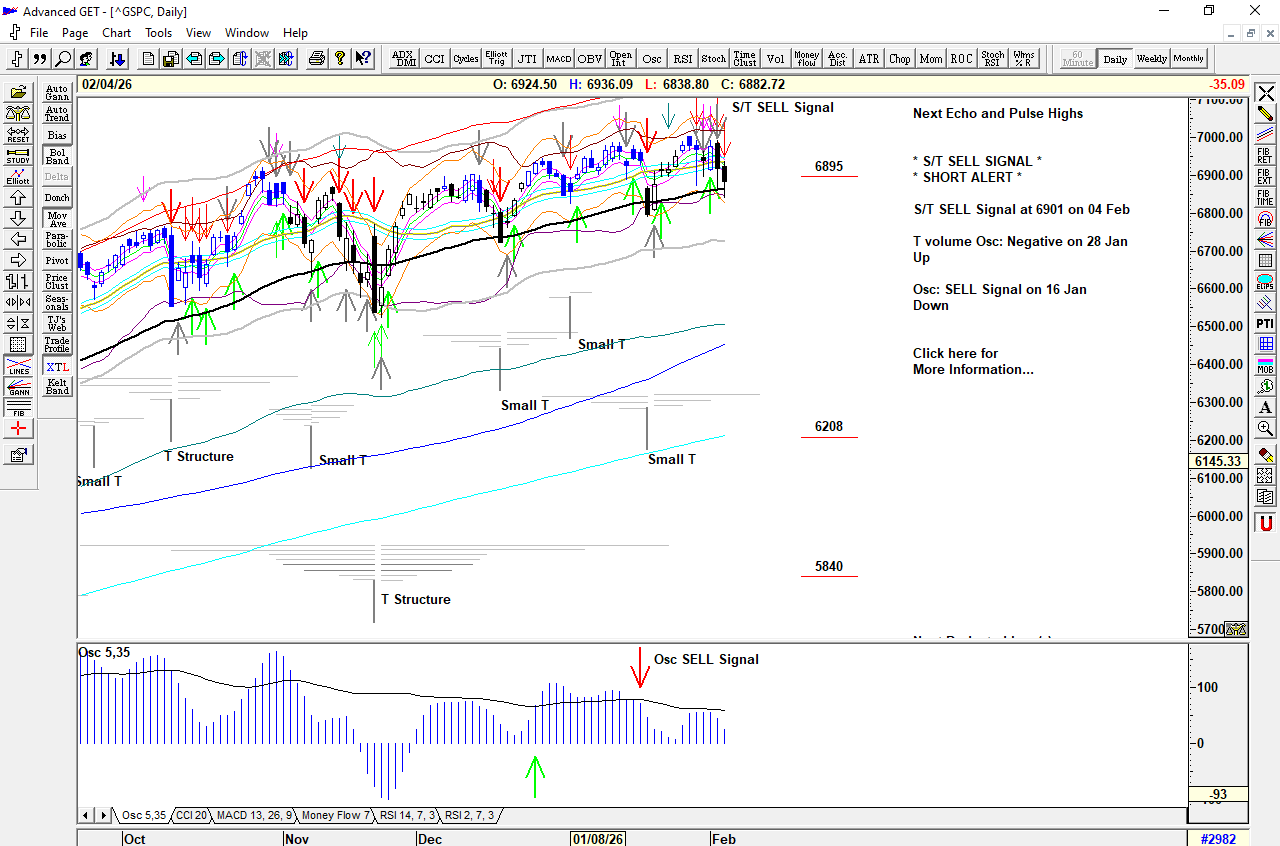This screenshot has width=1280, height=846.
Task: Open the Chart menu
Action: click(x=116, y=33)
